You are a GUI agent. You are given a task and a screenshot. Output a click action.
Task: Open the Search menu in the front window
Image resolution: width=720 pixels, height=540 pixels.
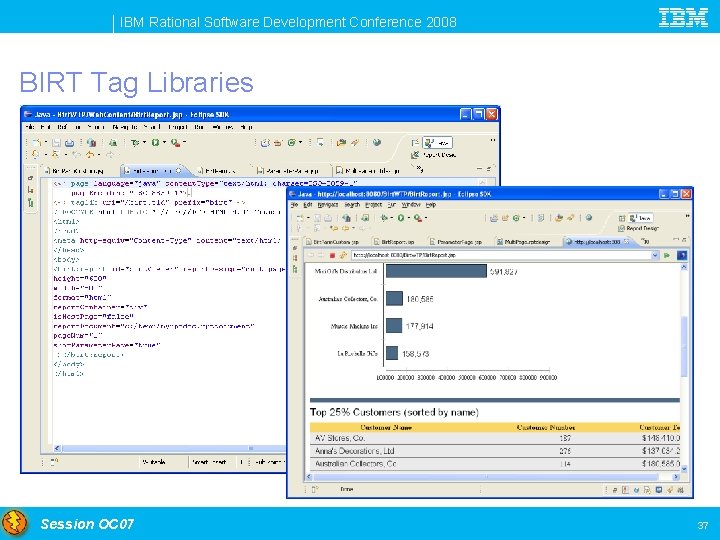[x=352, y=205]
